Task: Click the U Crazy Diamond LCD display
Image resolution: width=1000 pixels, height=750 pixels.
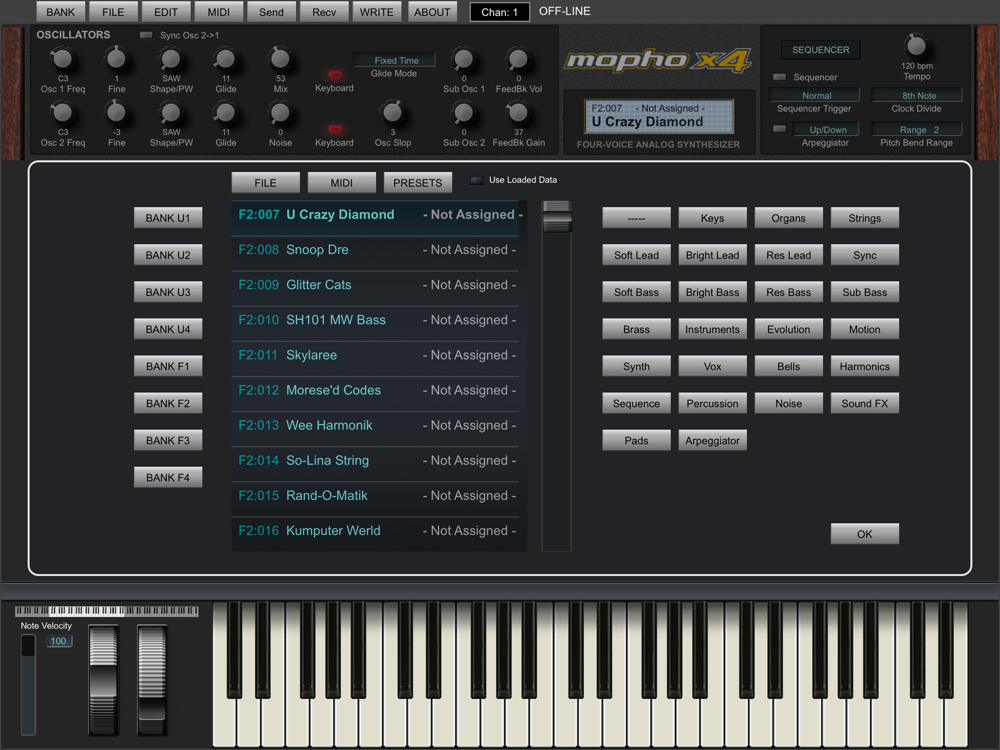Action: (659, 116)
